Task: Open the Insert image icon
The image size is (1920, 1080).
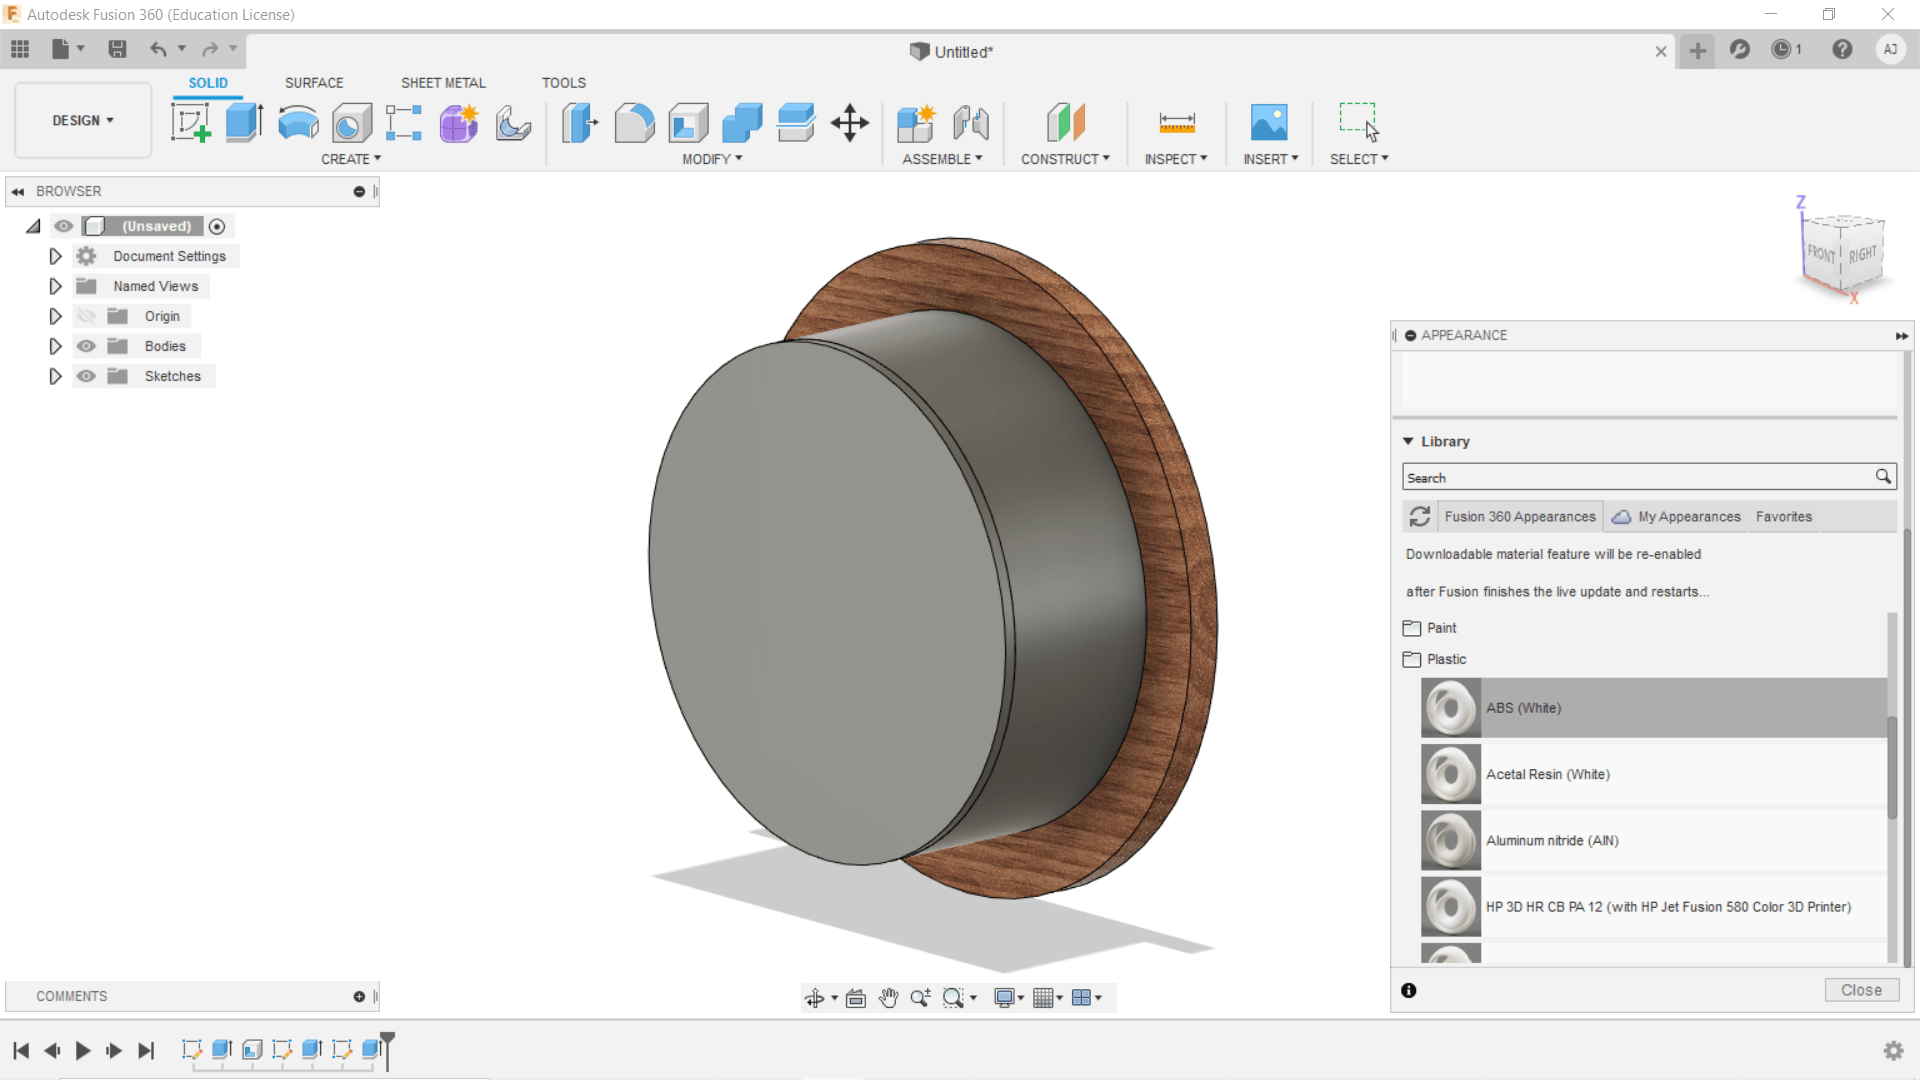Action: tap(1269, 123)
